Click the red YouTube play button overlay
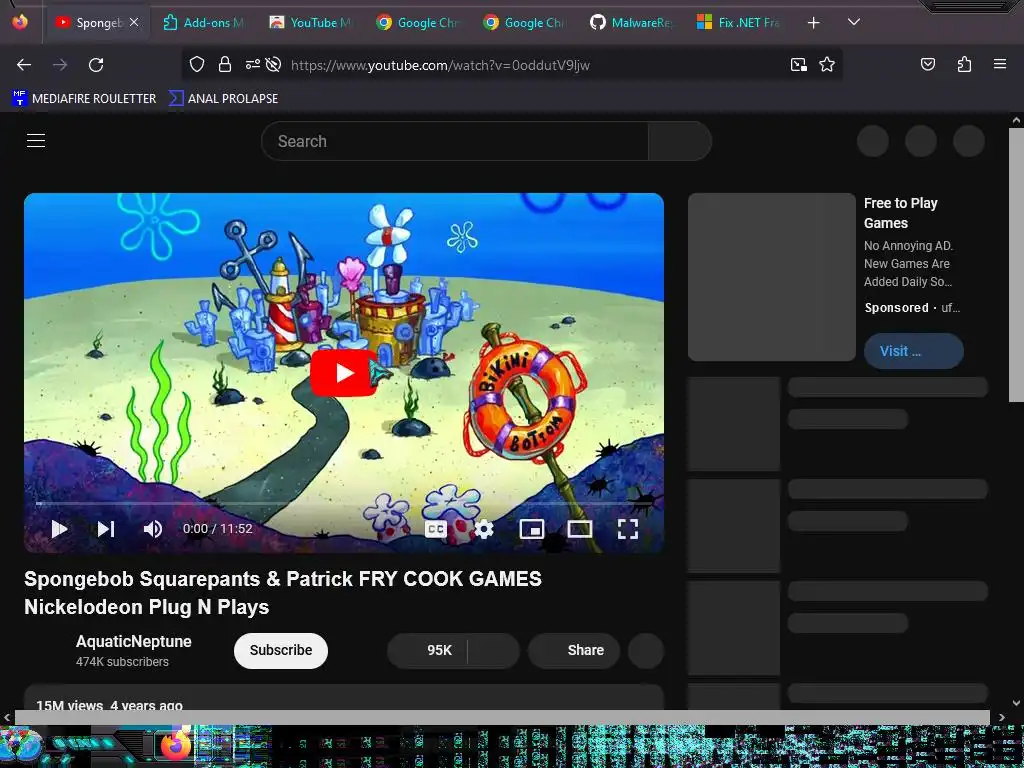1024x768 pixels. pyautogui.click(x=344, y=373)
